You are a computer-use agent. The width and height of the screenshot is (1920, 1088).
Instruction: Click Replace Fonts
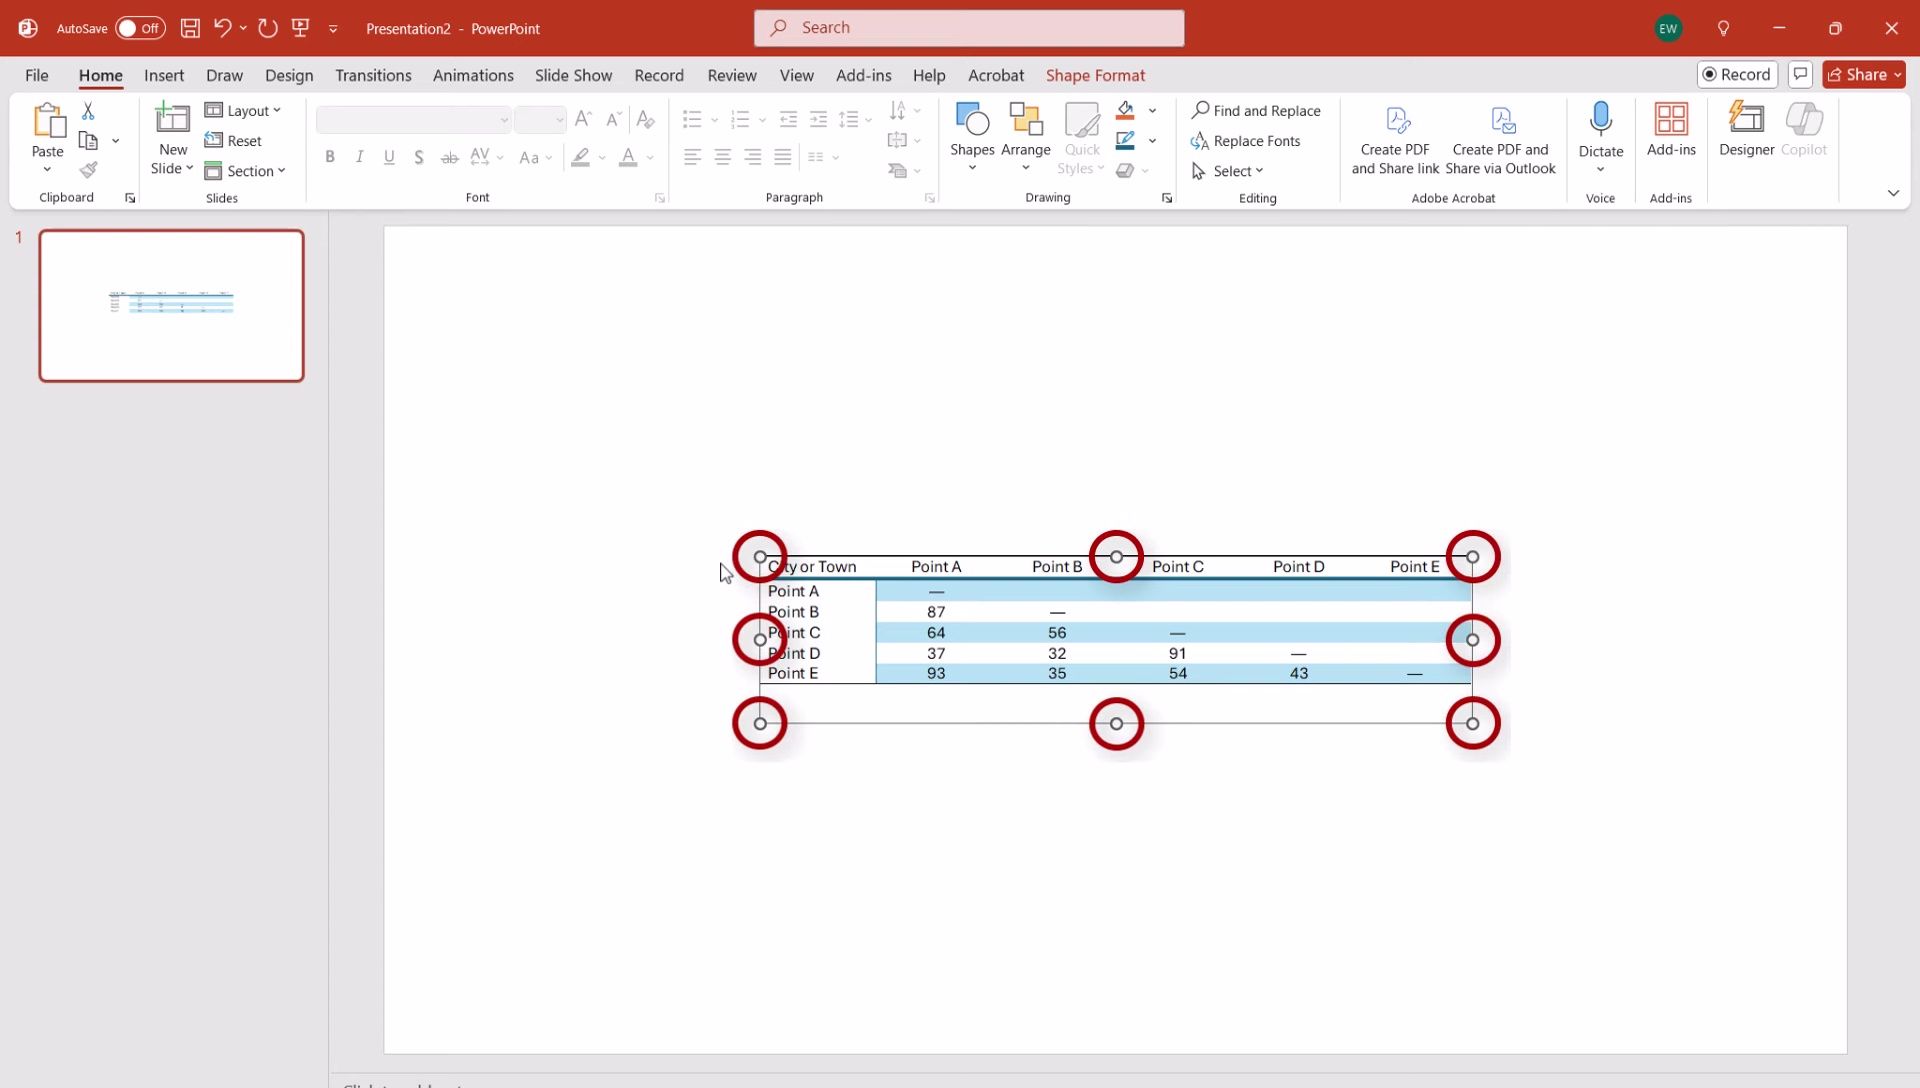tap(1246, 141)
